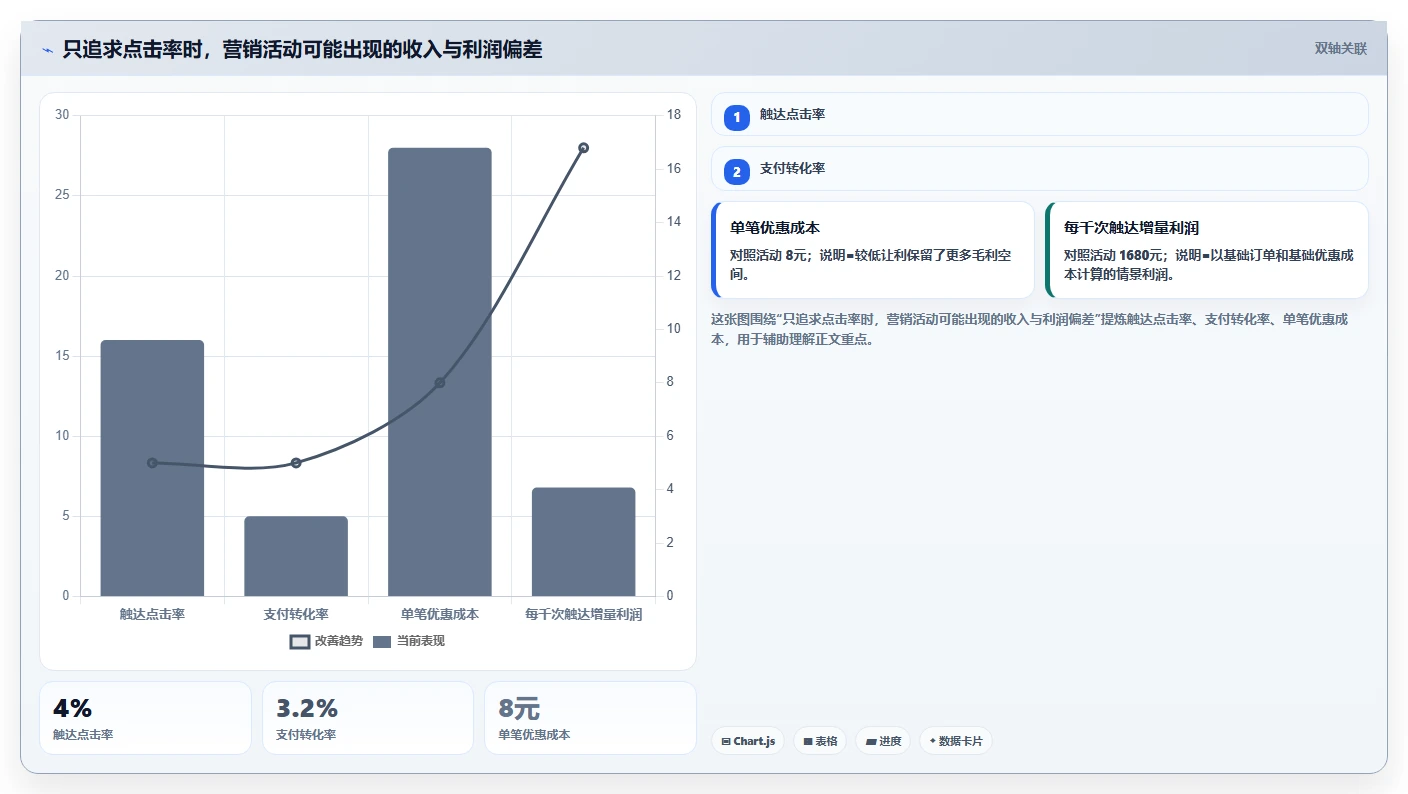Open the 单笔优惠成本 info card
This screenshot has width=1408, height=794.
pyautogui.click(x=872, y=250)
